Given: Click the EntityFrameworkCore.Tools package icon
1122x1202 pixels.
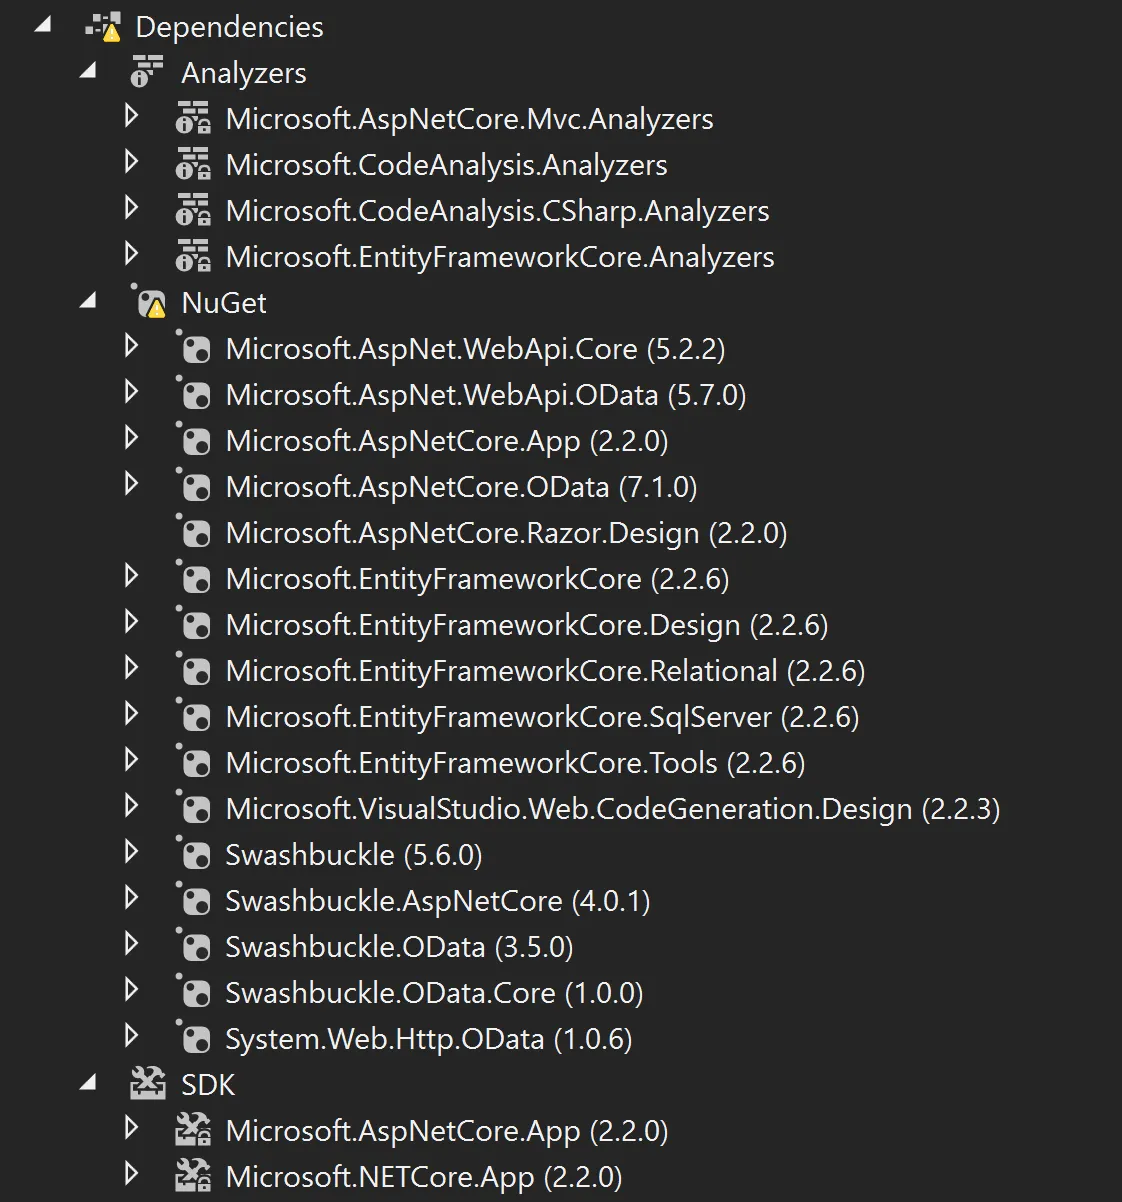Looking at the screenshot, I should click(194, 762).
